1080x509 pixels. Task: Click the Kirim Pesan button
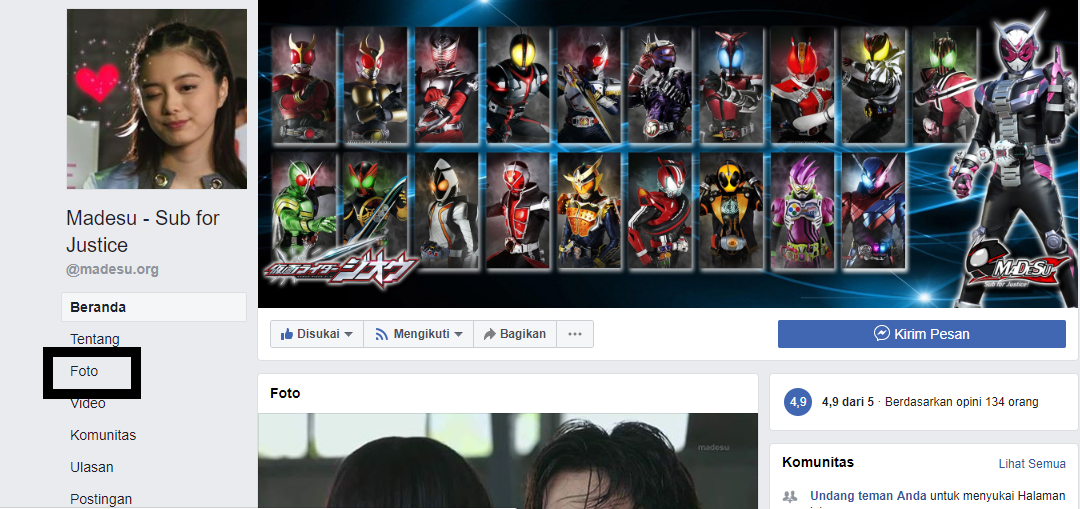click(x=922, y=334)
